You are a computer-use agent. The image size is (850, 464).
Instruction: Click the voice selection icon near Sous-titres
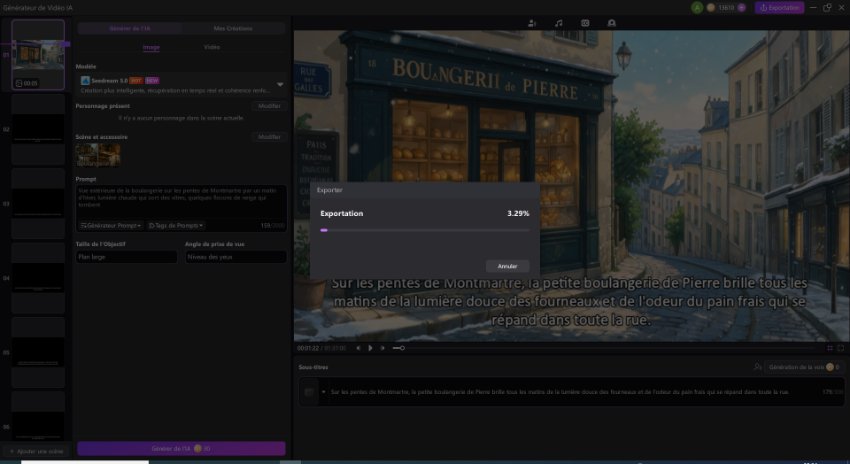tap(757, 367)
